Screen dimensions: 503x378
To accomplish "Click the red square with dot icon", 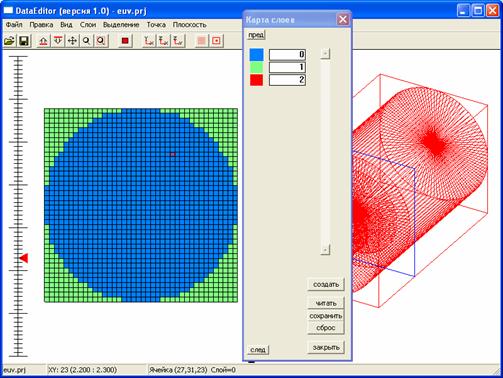I will 216,41.
